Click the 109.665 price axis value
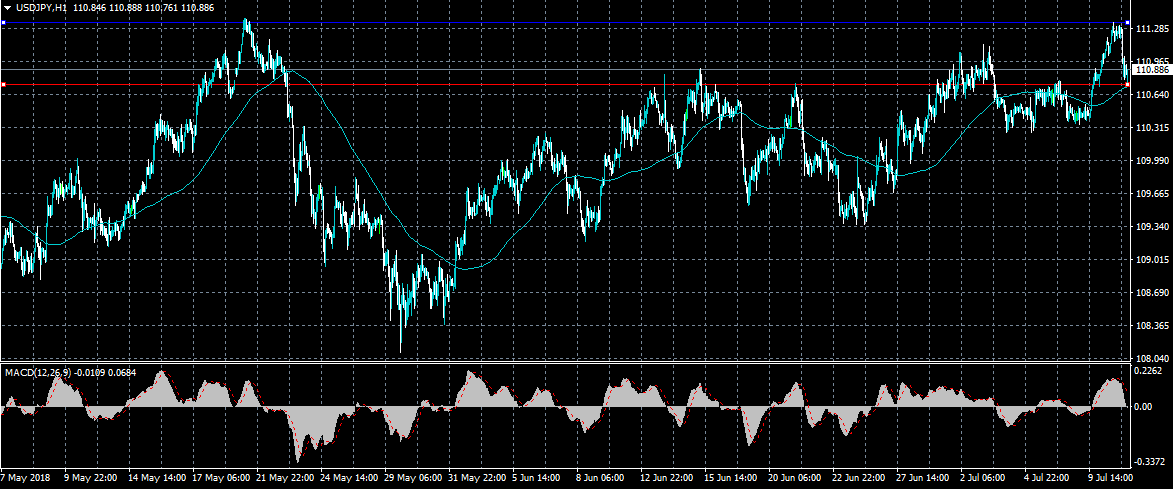 pos(1151,193)
